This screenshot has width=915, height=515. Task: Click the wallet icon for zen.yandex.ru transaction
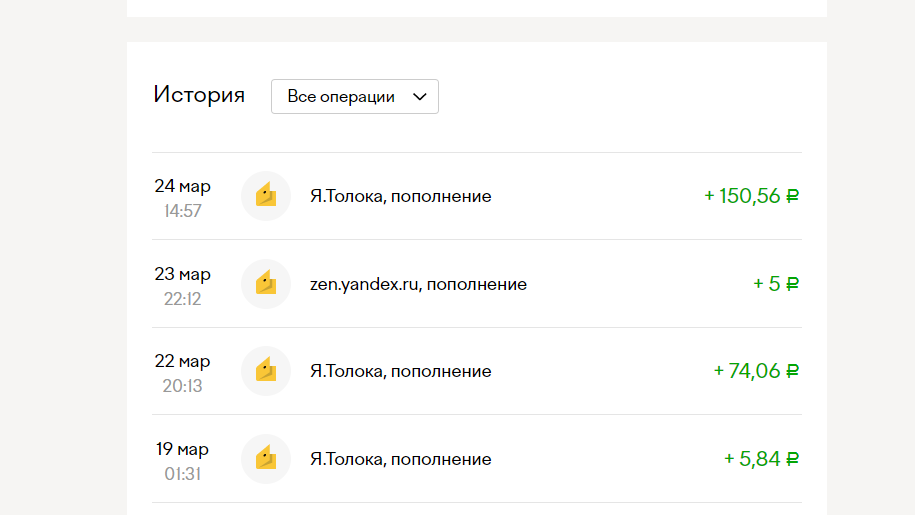pyautogui.click(x=266, y=284)
